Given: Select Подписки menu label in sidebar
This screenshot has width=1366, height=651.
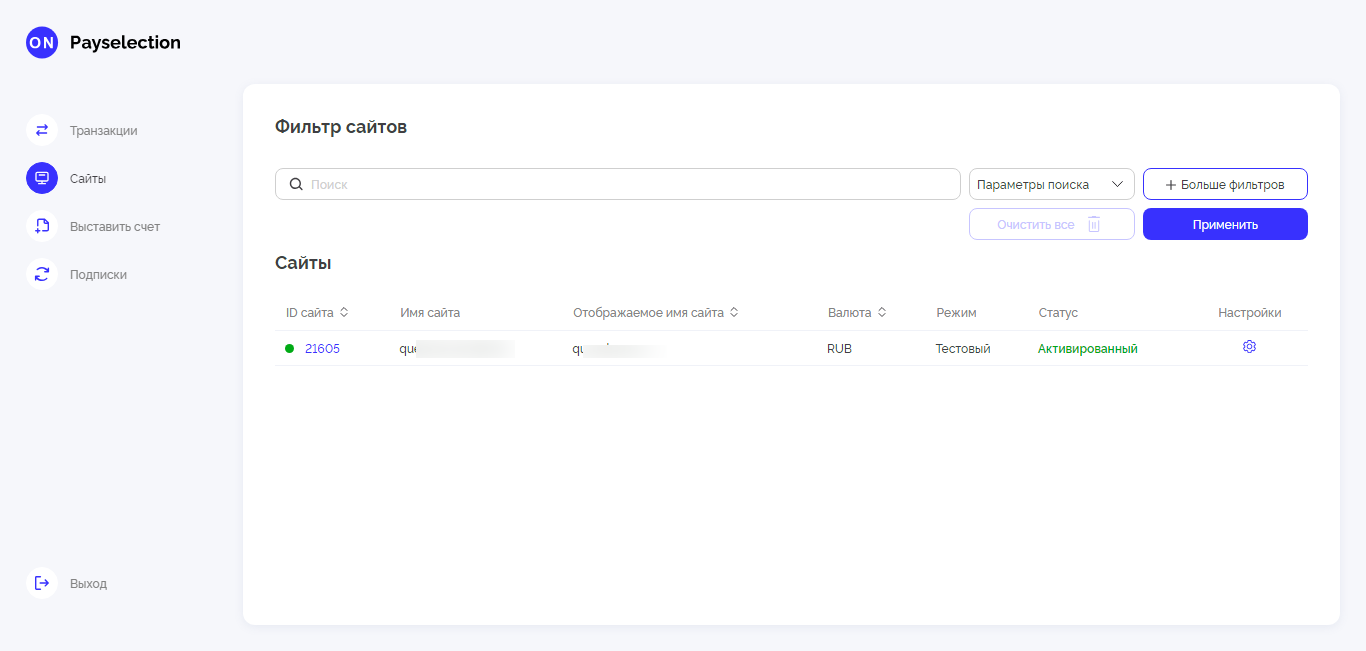Looking at the screenshot, I should pos(98,274).
